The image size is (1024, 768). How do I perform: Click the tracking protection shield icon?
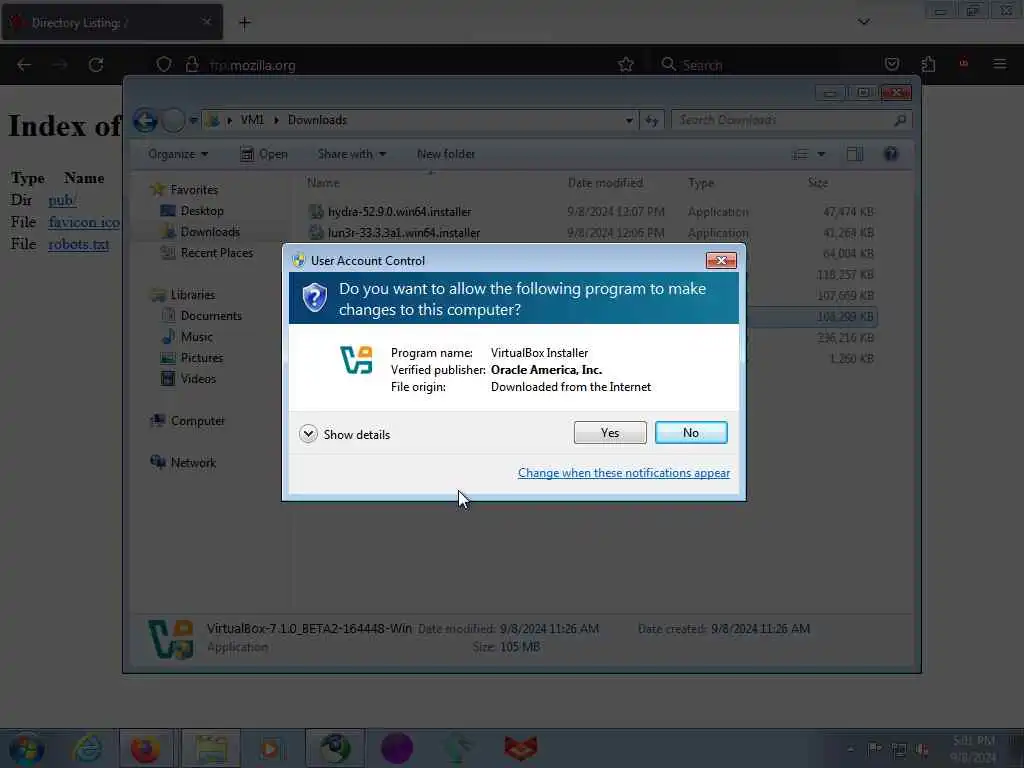click(164, 65)
